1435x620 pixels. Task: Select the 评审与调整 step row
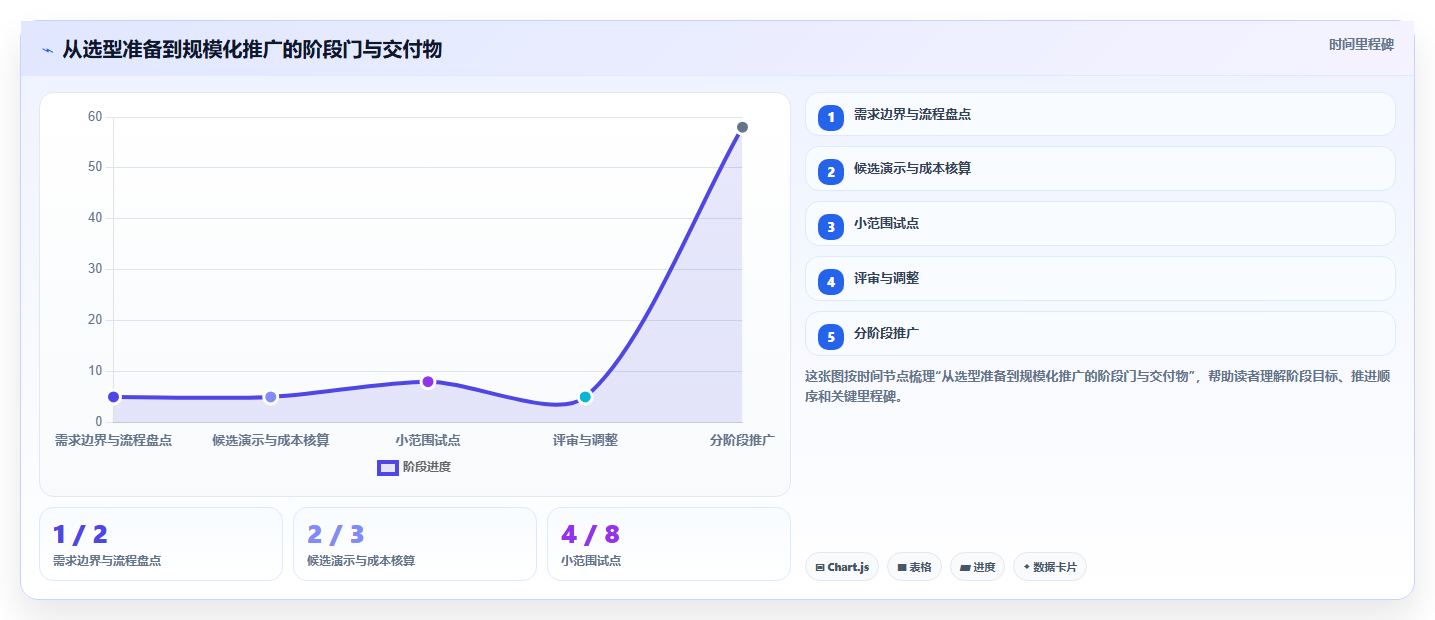1100,278
